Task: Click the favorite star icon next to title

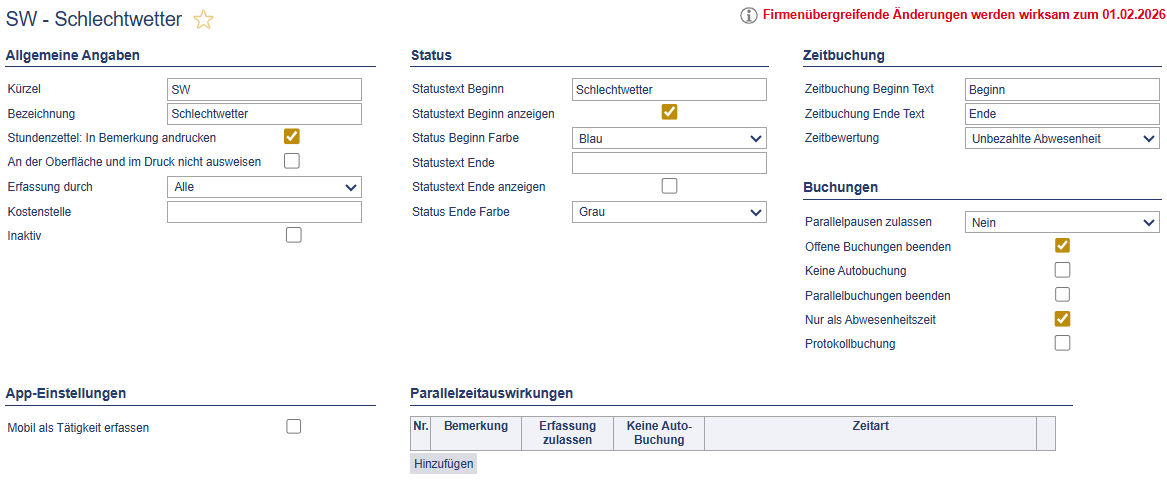Action: (x=203, y=20)
